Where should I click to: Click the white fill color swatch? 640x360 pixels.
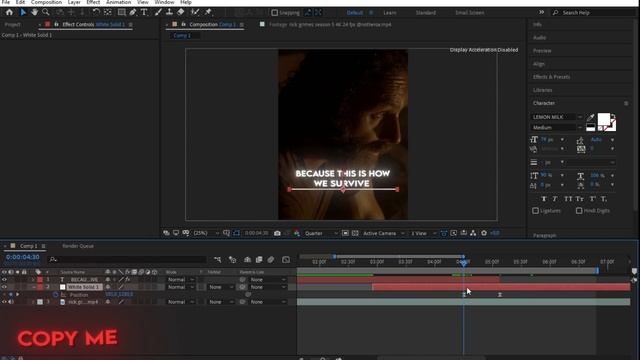(604, 119)
